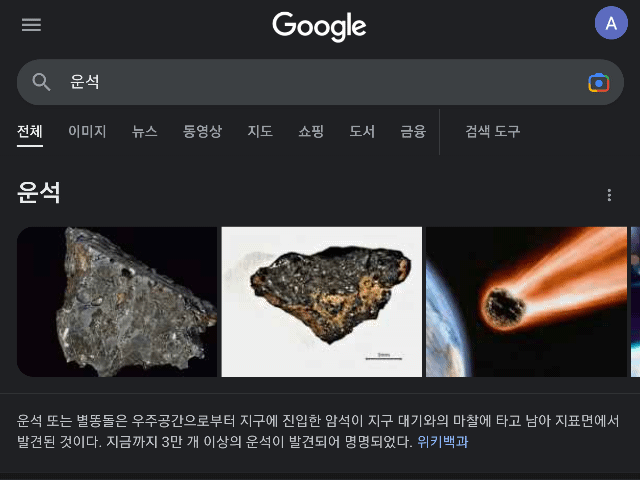The width and height of the screenshot is (640, 480).
Task: Focus the search field containing 운석
Action: pyautogui.click(x=320, y=82)
